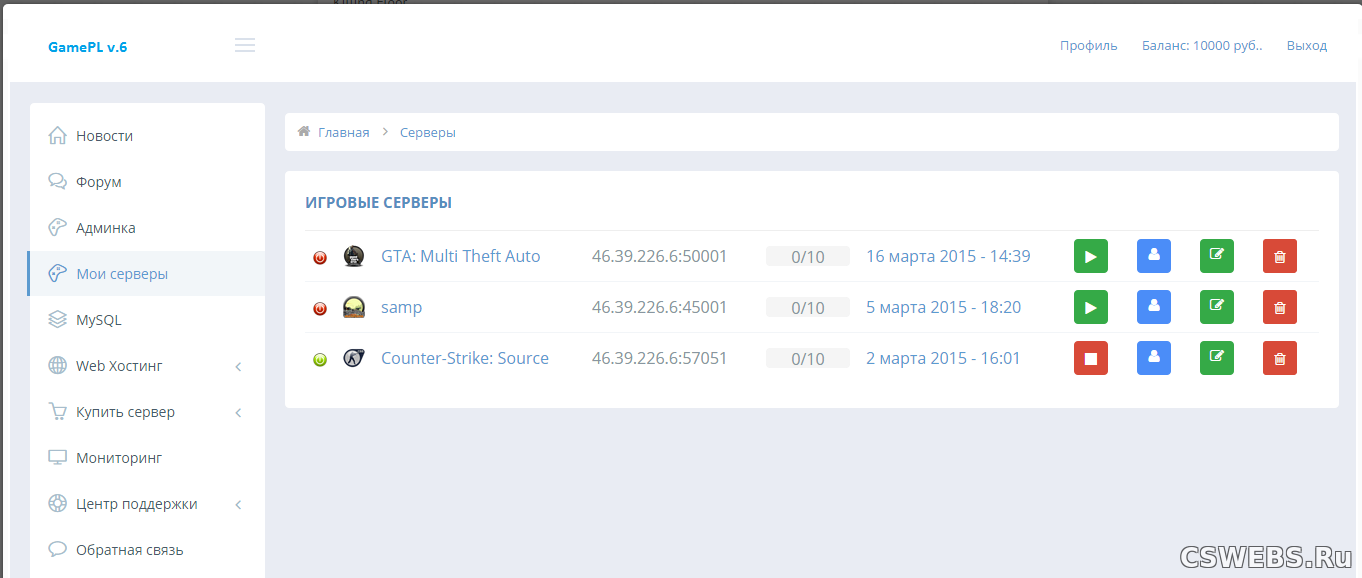This screenshot has height=578, width=1362.
Task: Delete the Counter-Strike: Source server
Action: click(1280, 358)
